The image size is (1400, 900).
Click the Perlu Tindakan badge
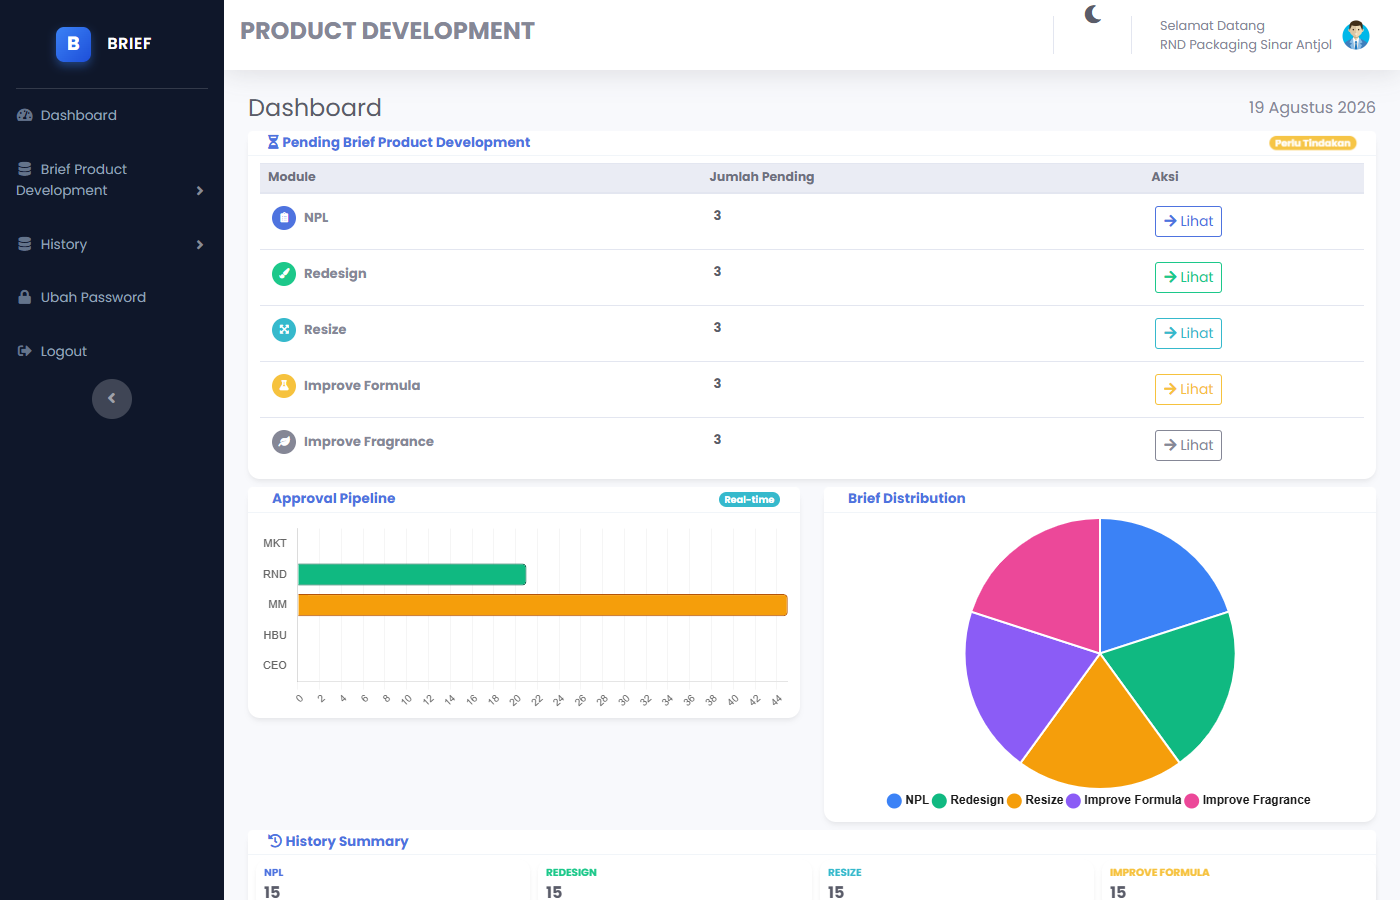(x=1313, y=143)
